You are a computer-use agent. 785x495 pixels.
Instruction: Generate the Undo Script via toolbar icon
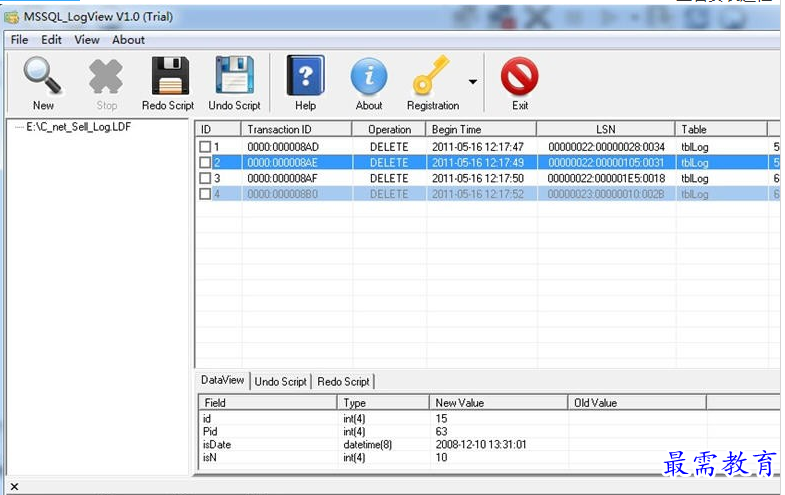point(234,75)
